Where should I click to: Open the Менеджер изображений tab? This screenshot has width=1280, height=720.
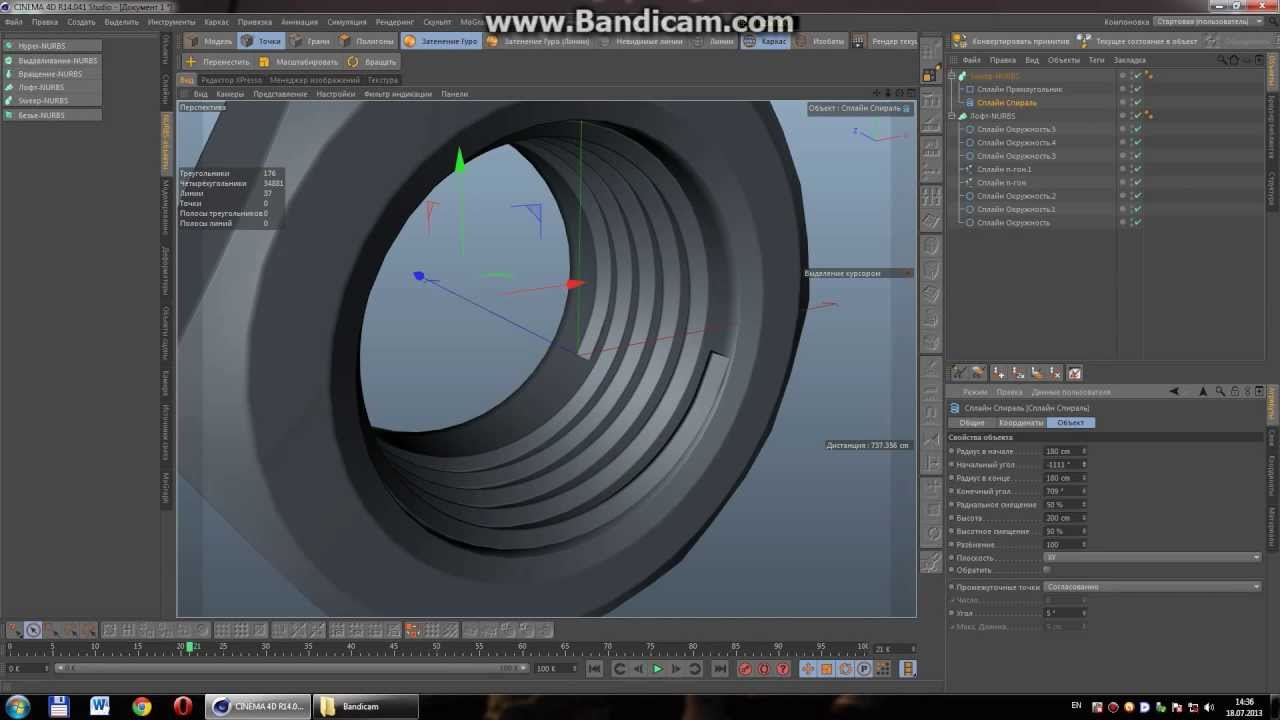coord(315,80)
